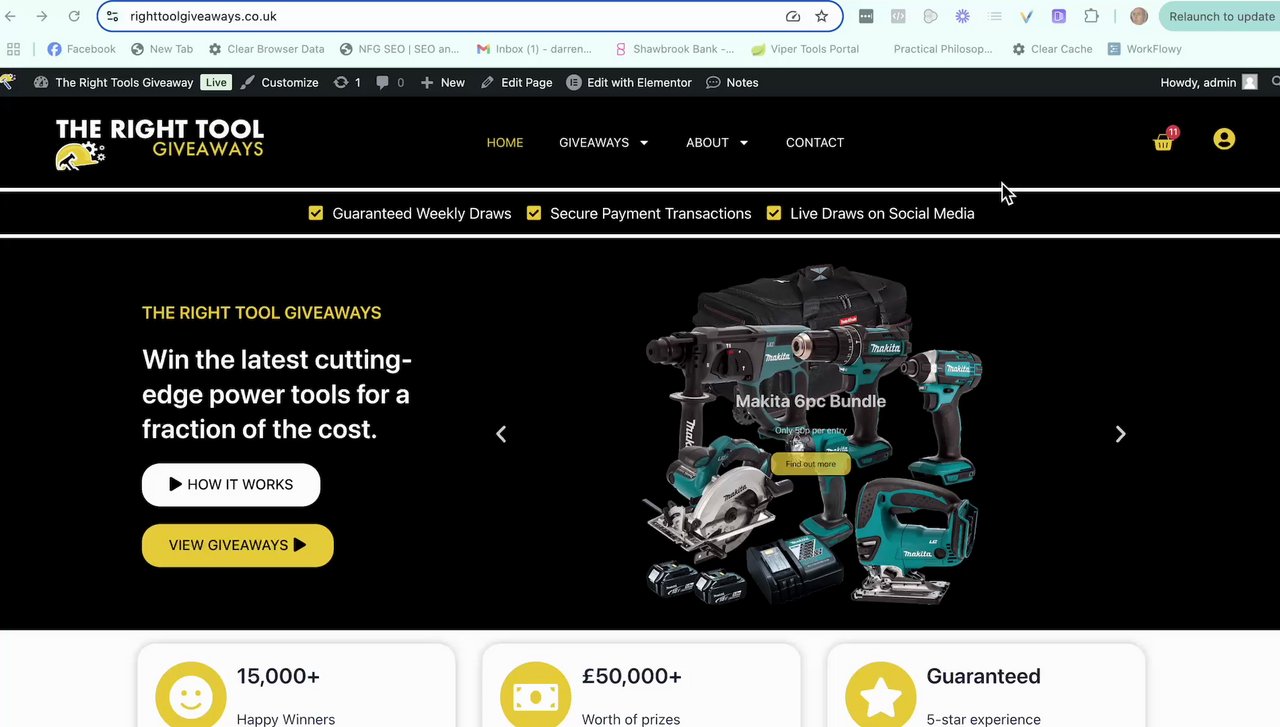The height and width of the screenshot is (727, 1280).
Task: Click the Live Draws on Social Media checkmark
Action: tap(774, 213)
